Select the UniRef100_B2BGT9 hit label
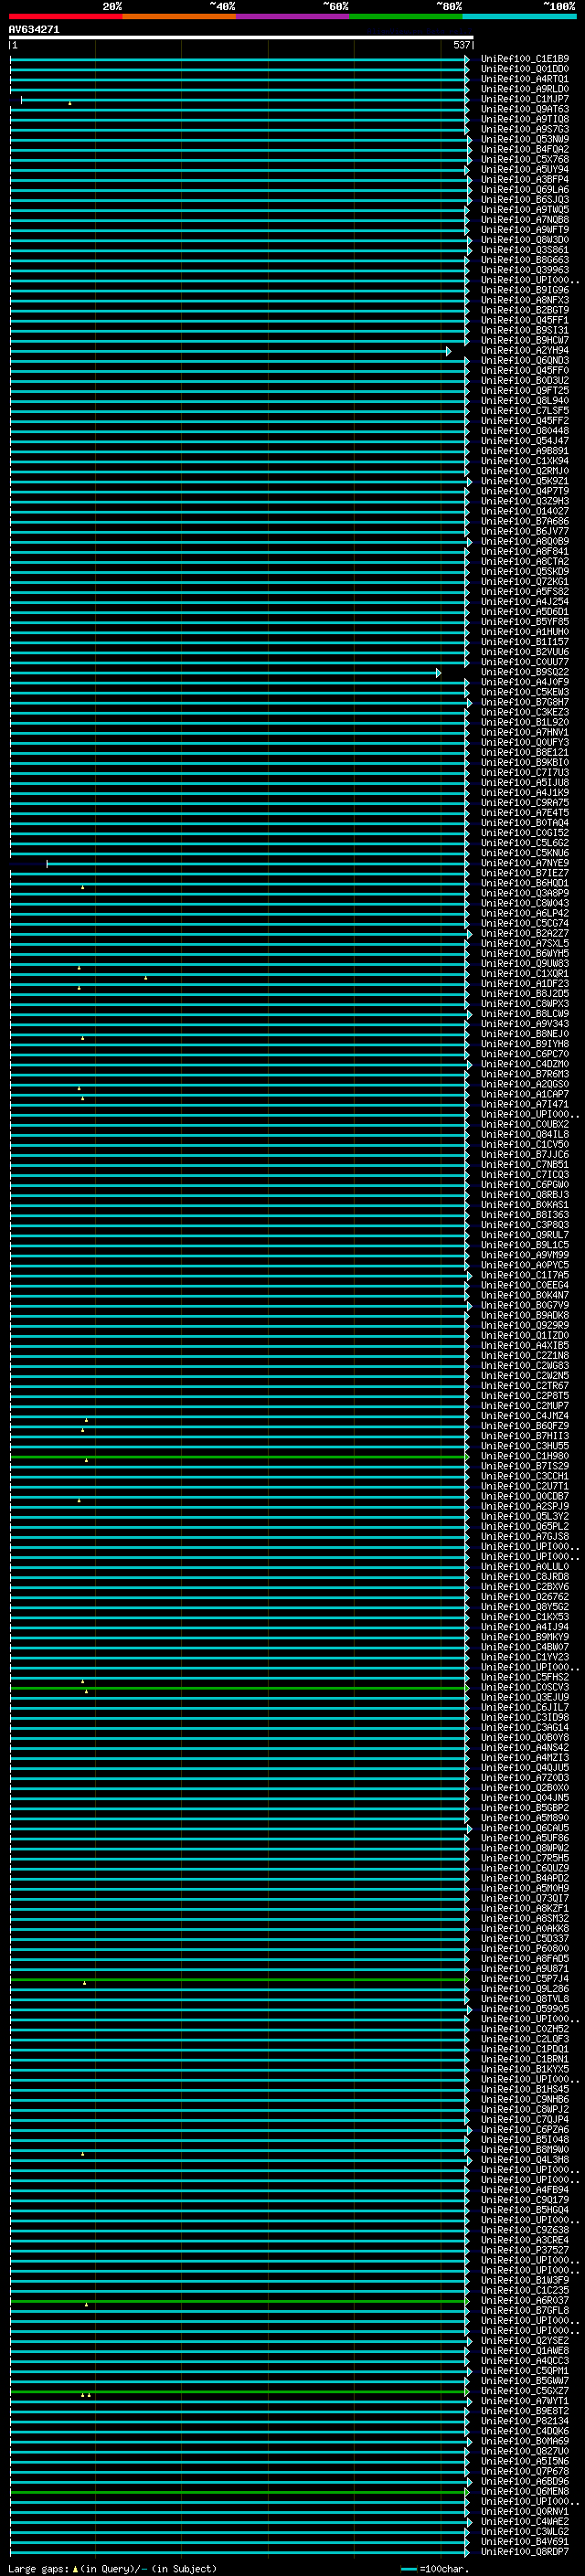The width and height of the screenshot is (585, 2576). (524, 310)
